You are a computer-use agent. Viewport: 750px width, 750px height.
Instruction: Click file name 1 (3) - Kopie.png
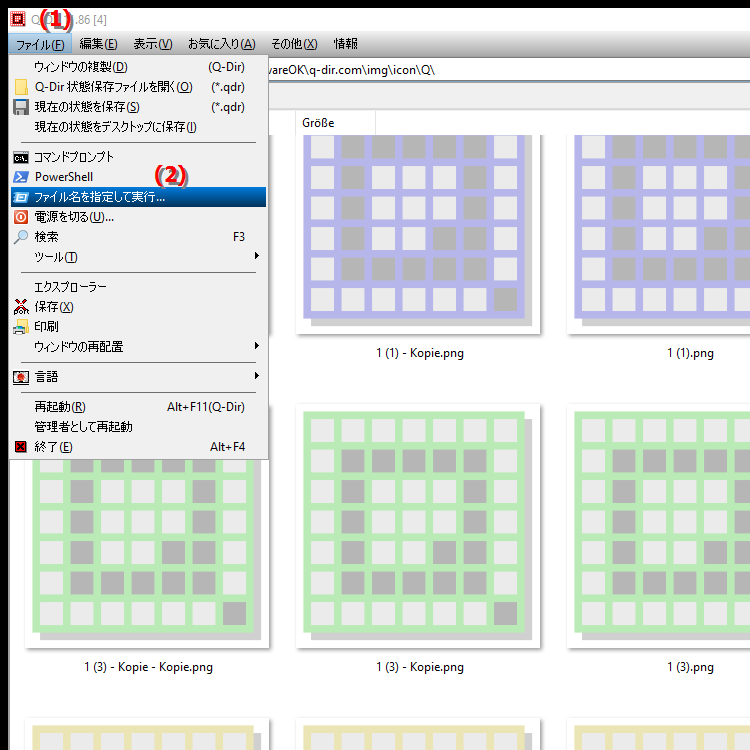click(x=420, y=667)
